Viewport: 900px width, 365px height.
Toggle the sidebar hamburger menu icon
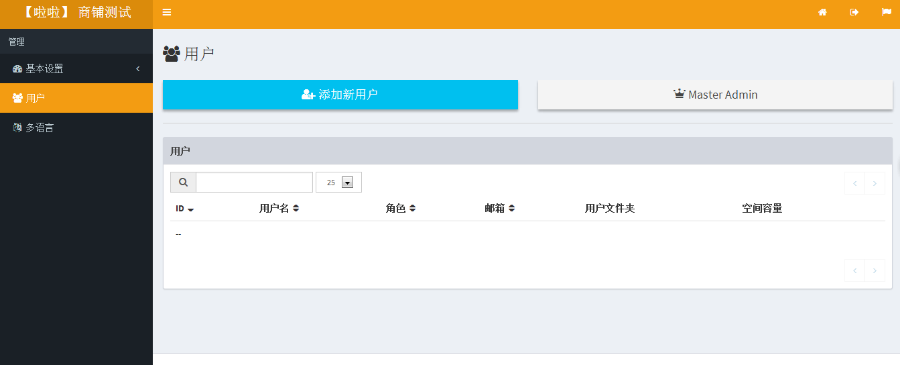[x=166, y=12]
